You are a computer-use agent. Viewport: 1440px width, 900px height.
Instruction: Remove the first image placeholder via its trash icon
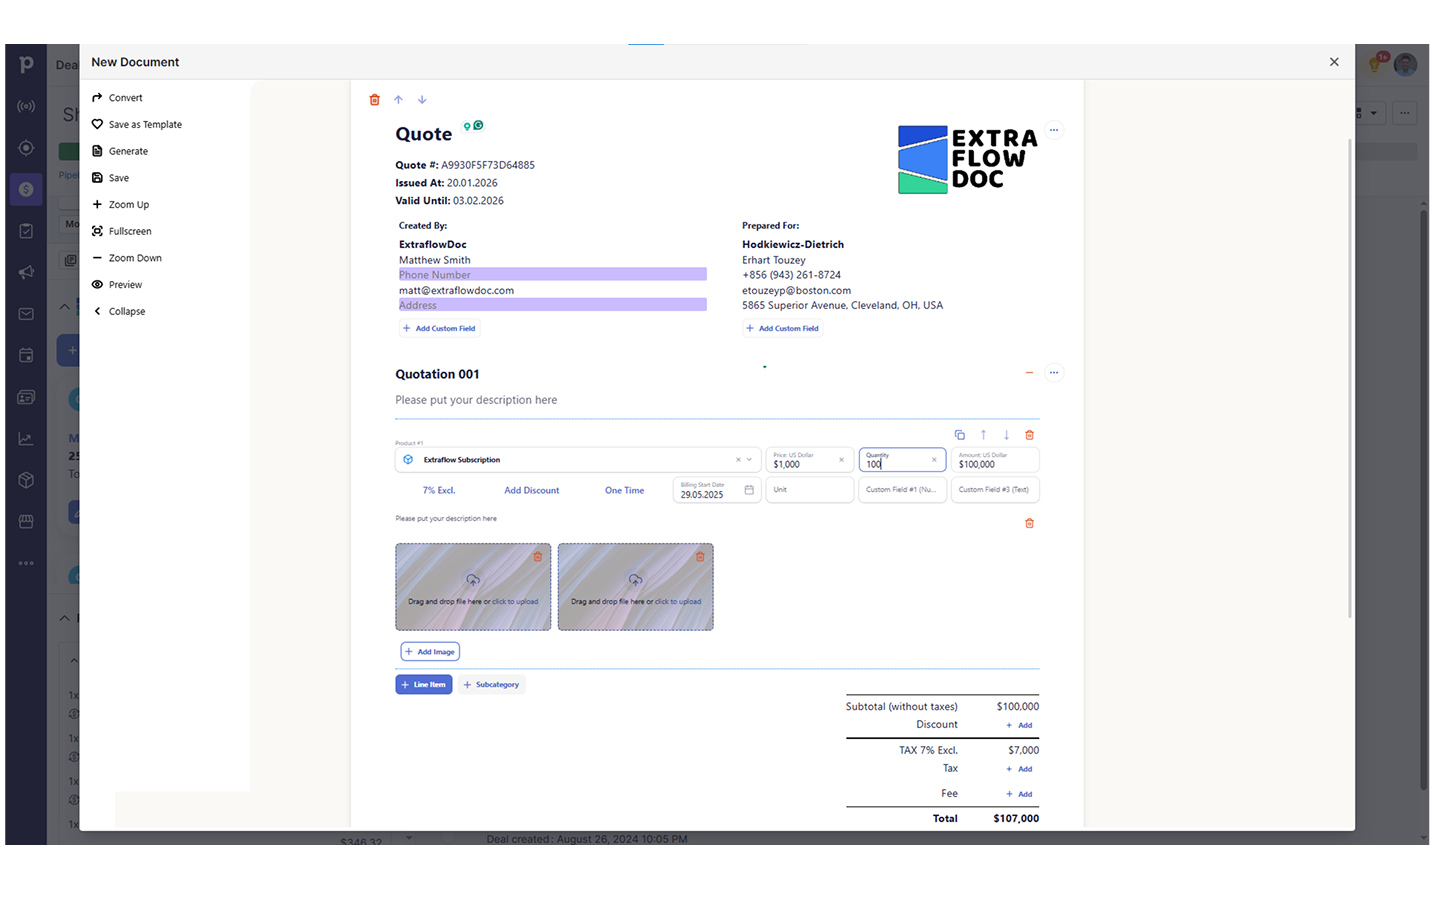tap(537, 555)
